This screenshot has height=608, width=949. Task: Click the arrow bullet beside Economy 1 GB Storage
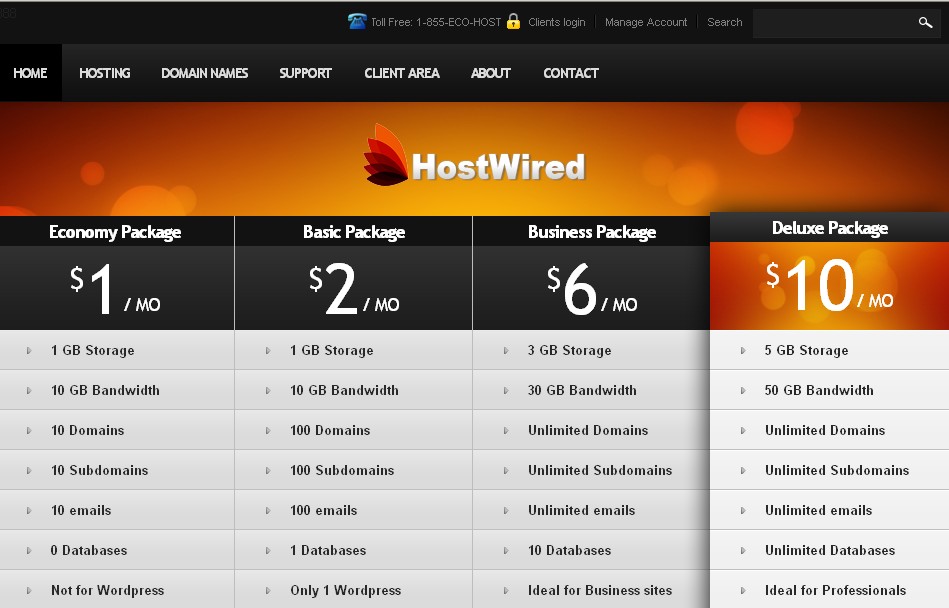[29, 351]
